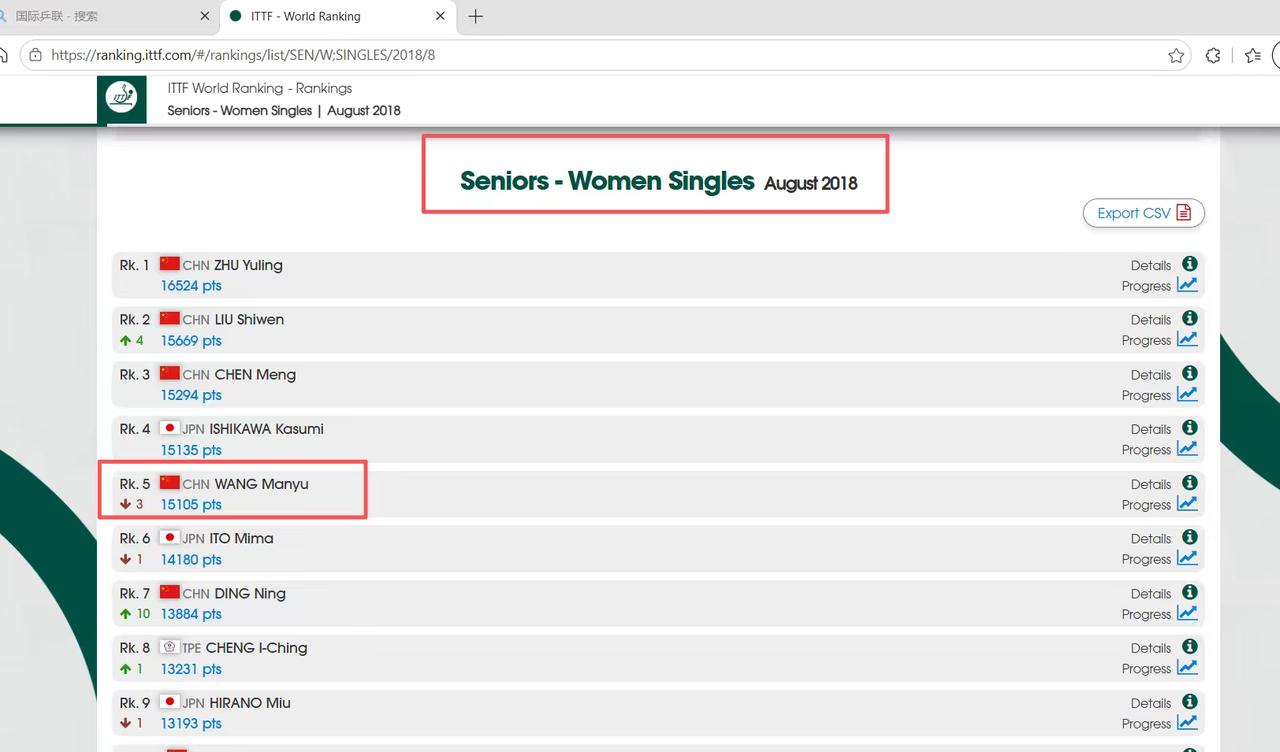The height and width of the screenshot is (752, 1280).
Task: Export rankings with Export CSV button
Action: click(x=1144, y=213)
